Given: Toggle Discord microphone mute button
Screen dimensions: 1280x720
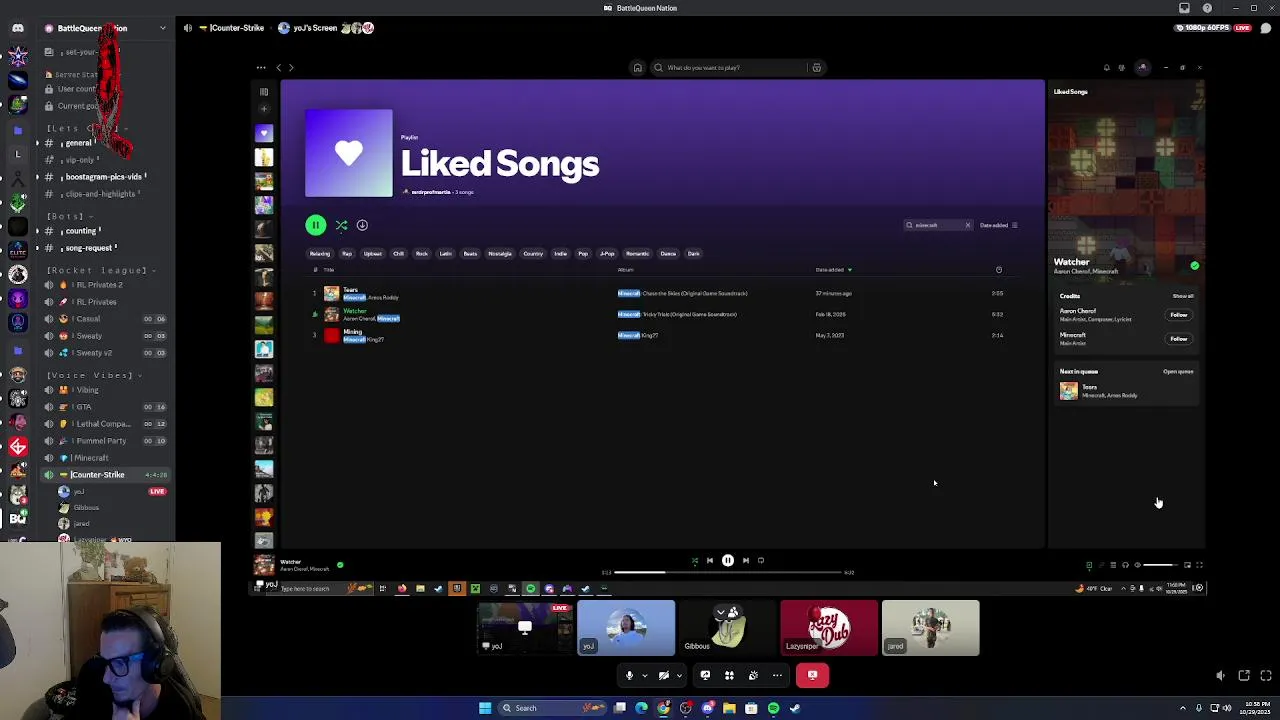Looking at the screenshot, I should (x=629, y=676).
